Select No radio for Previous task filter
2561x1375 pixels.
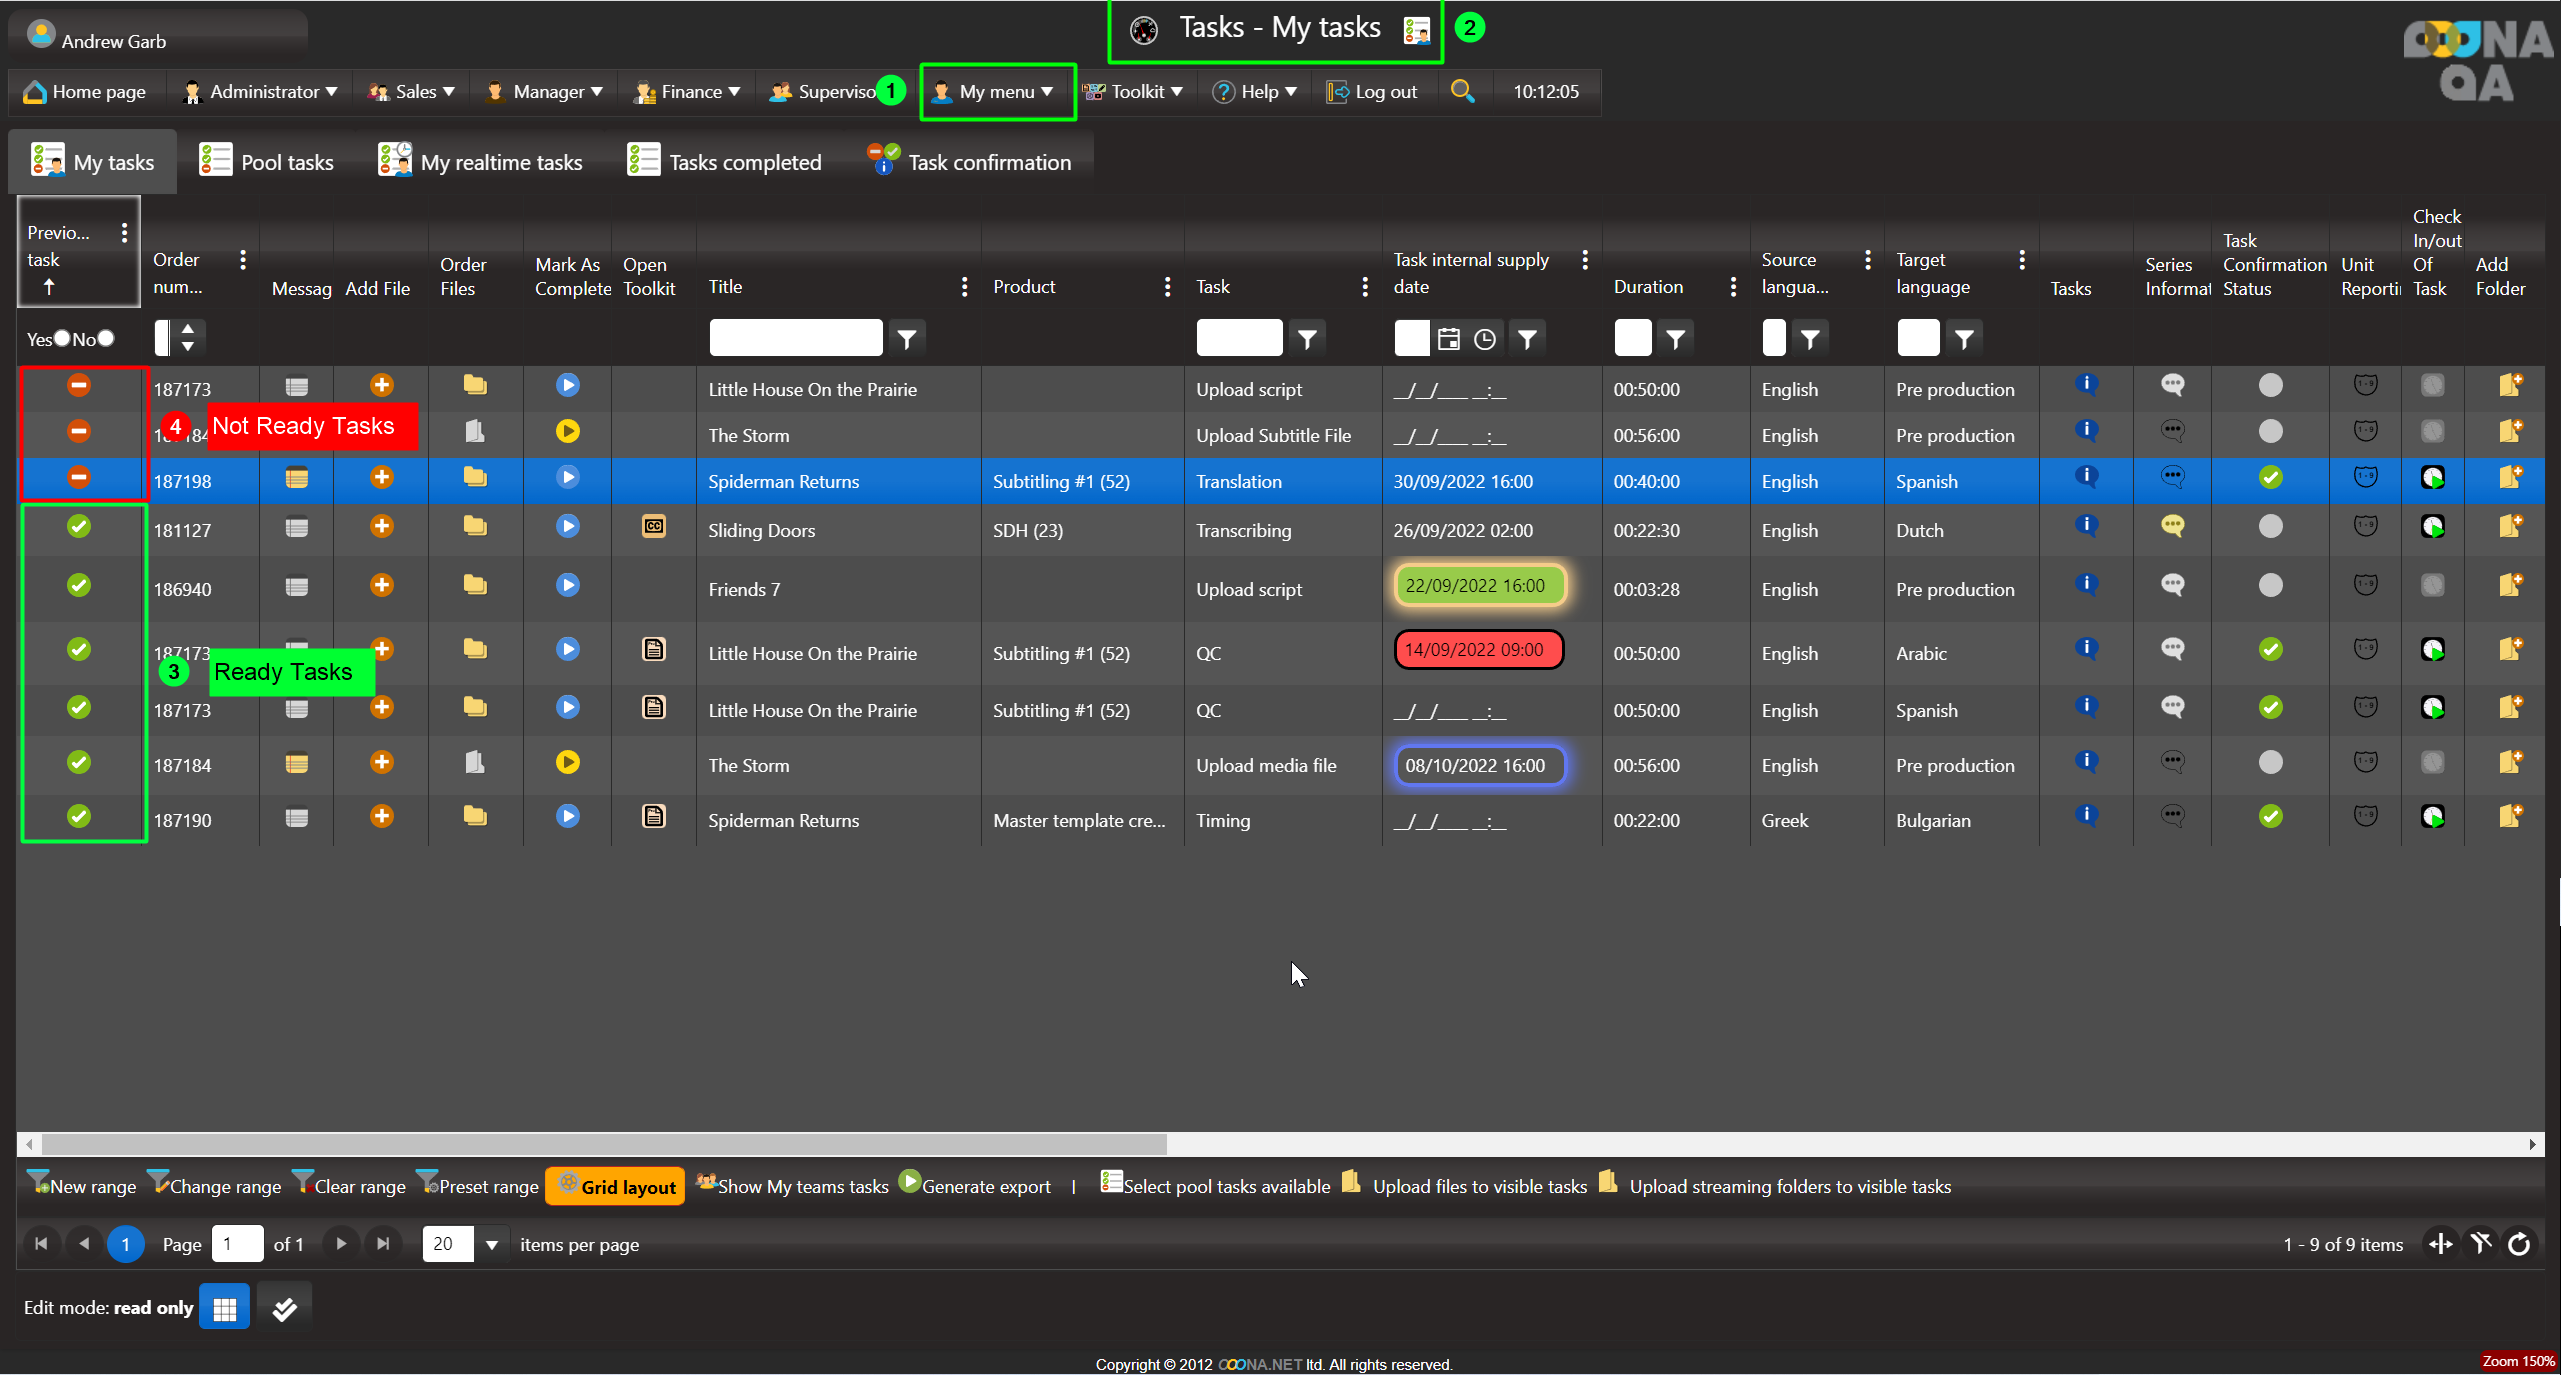tap(106, 339)
